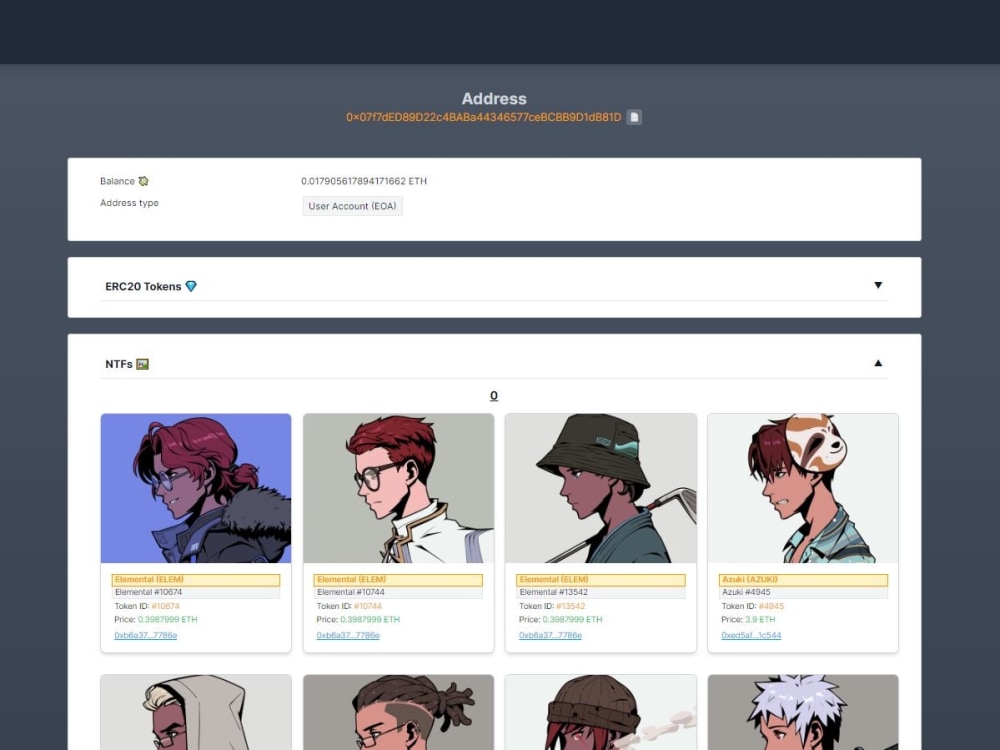Copy the wallet address with the copy icon

click(x=634, y=117)
